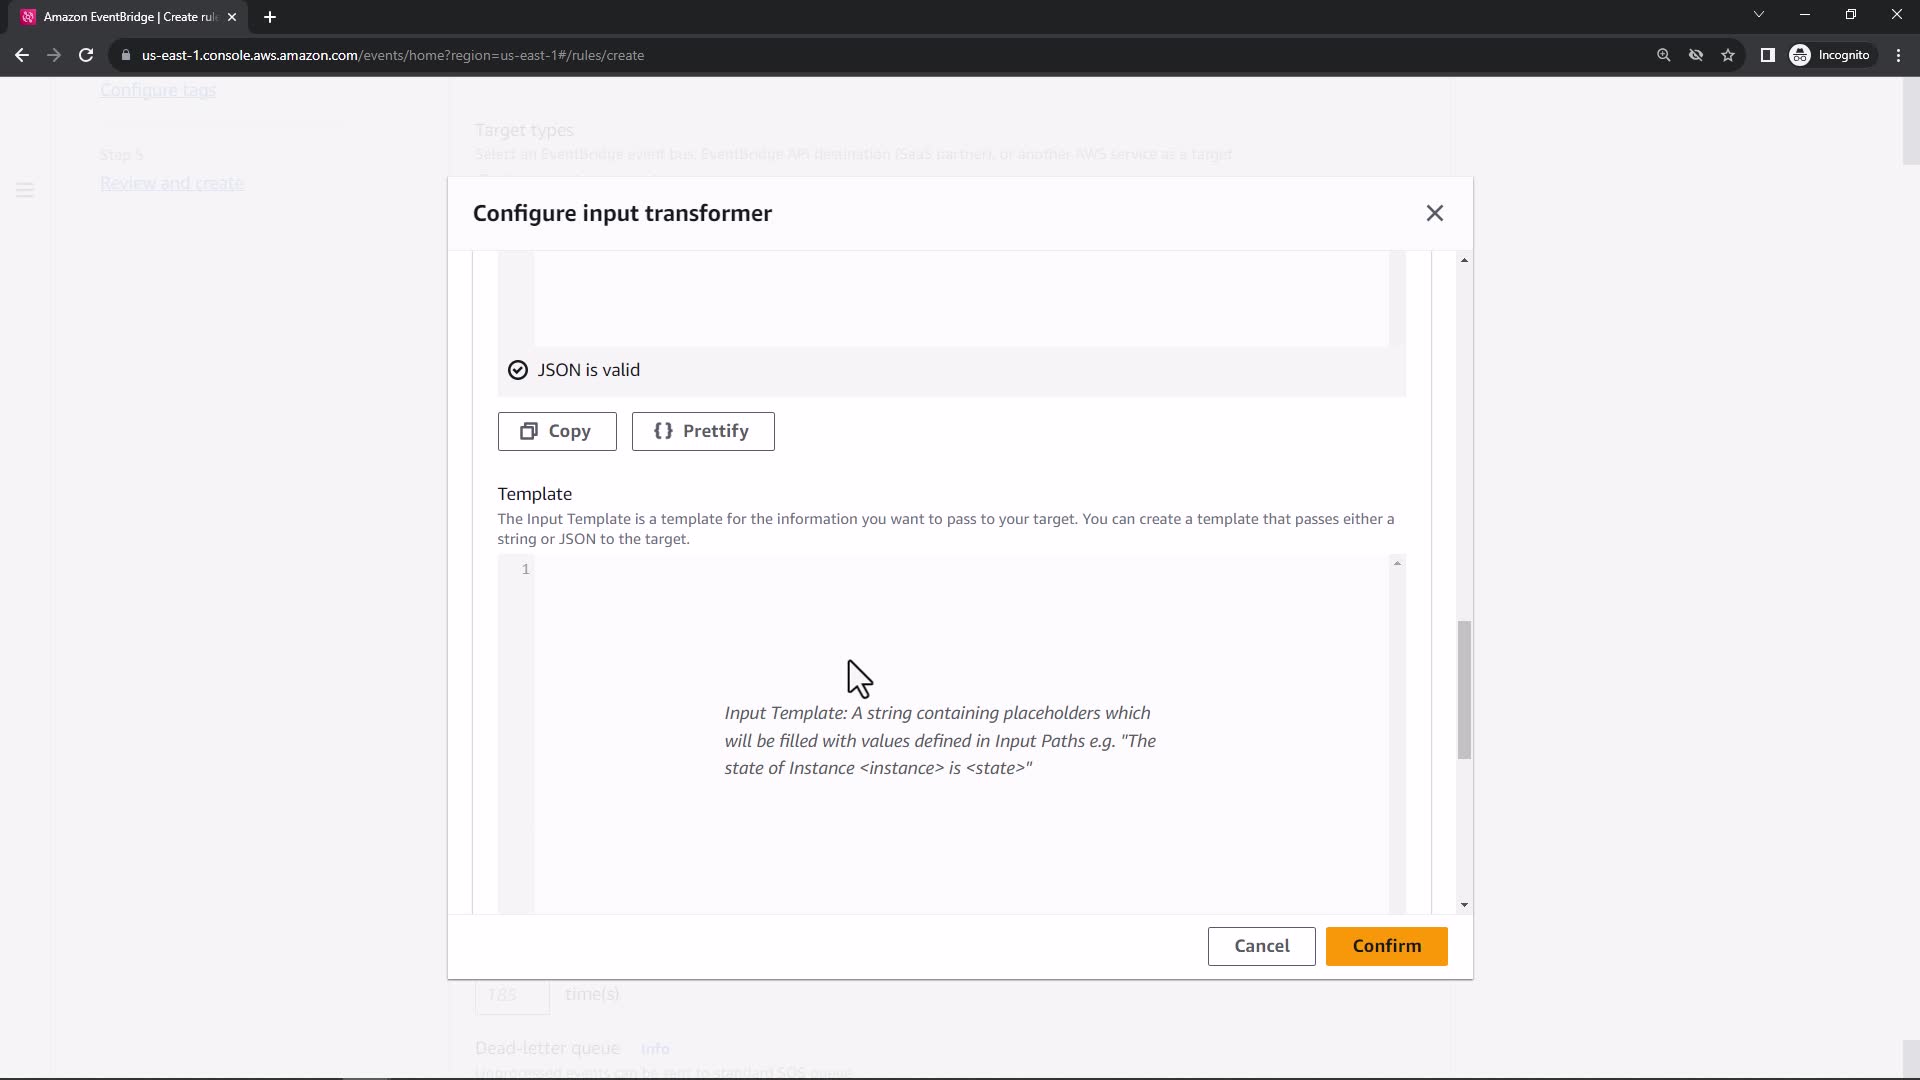Open Chrome three-dot menu
1920x1080 pixels.
point(1898,55)
